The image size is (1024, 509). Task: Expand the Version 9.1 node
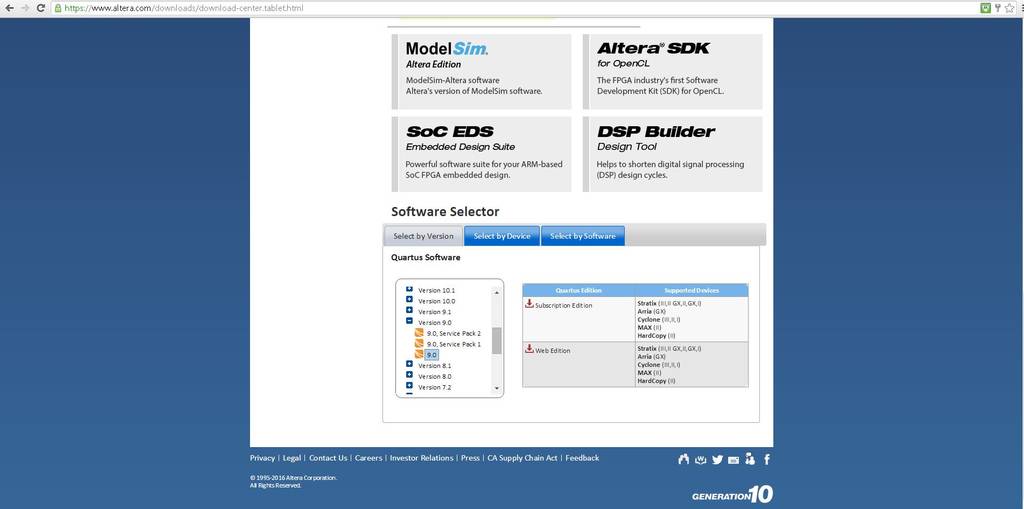(409, 311)
